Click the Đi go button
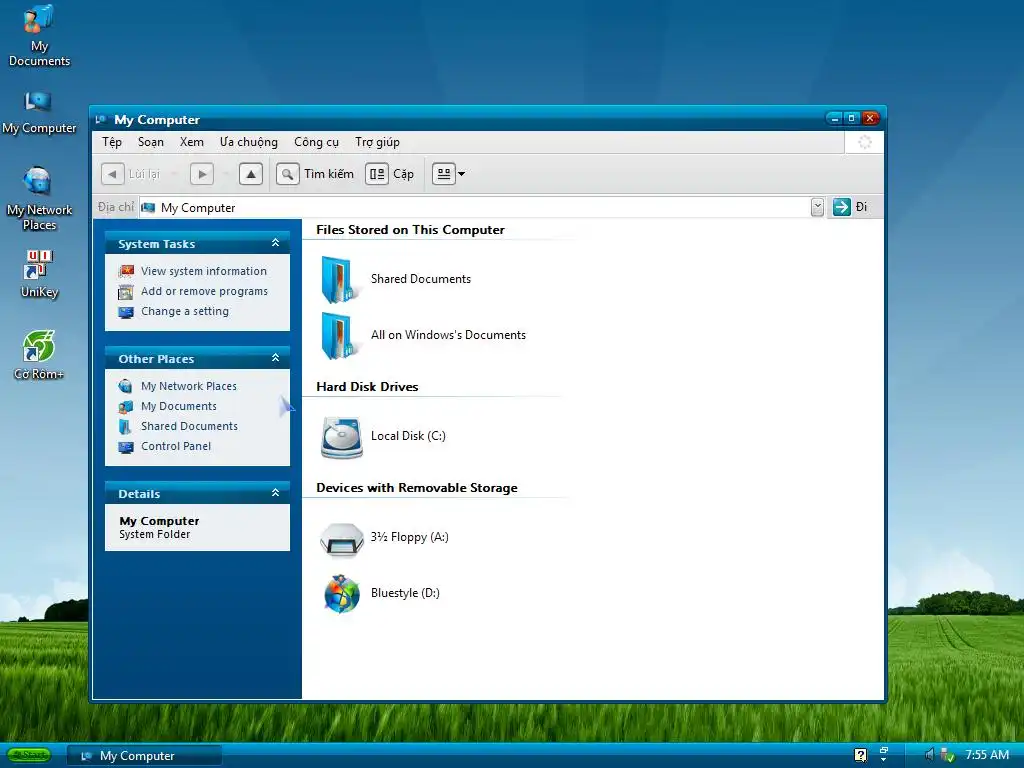The height and width of the screenshot is (768, 1024). (x=850, y=207)
